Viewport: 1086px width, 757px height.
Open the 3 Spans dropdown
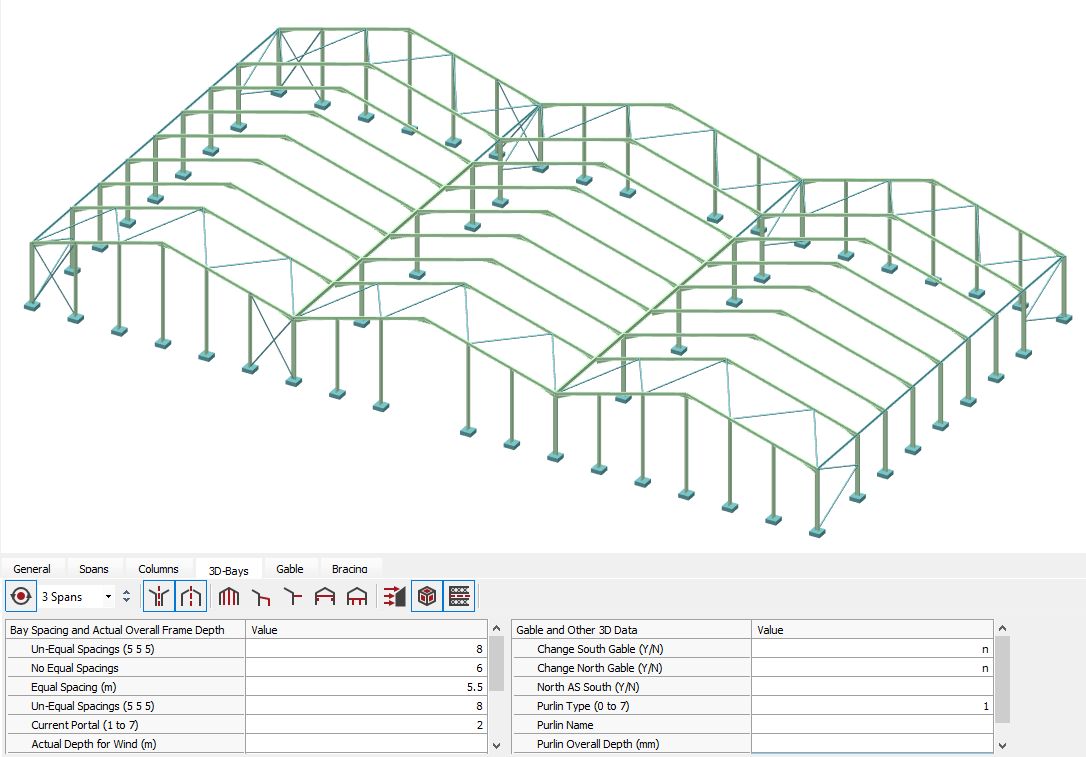tap(108, 597)
